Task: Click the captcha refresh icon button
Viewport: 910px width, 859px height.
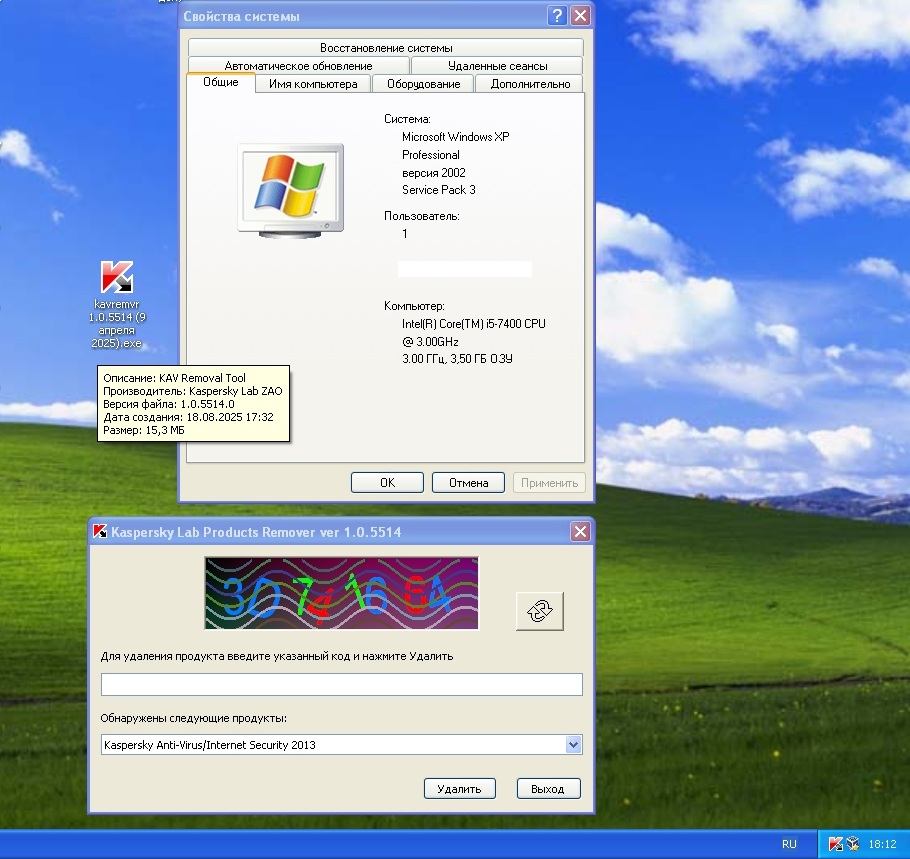Action: 540,610
